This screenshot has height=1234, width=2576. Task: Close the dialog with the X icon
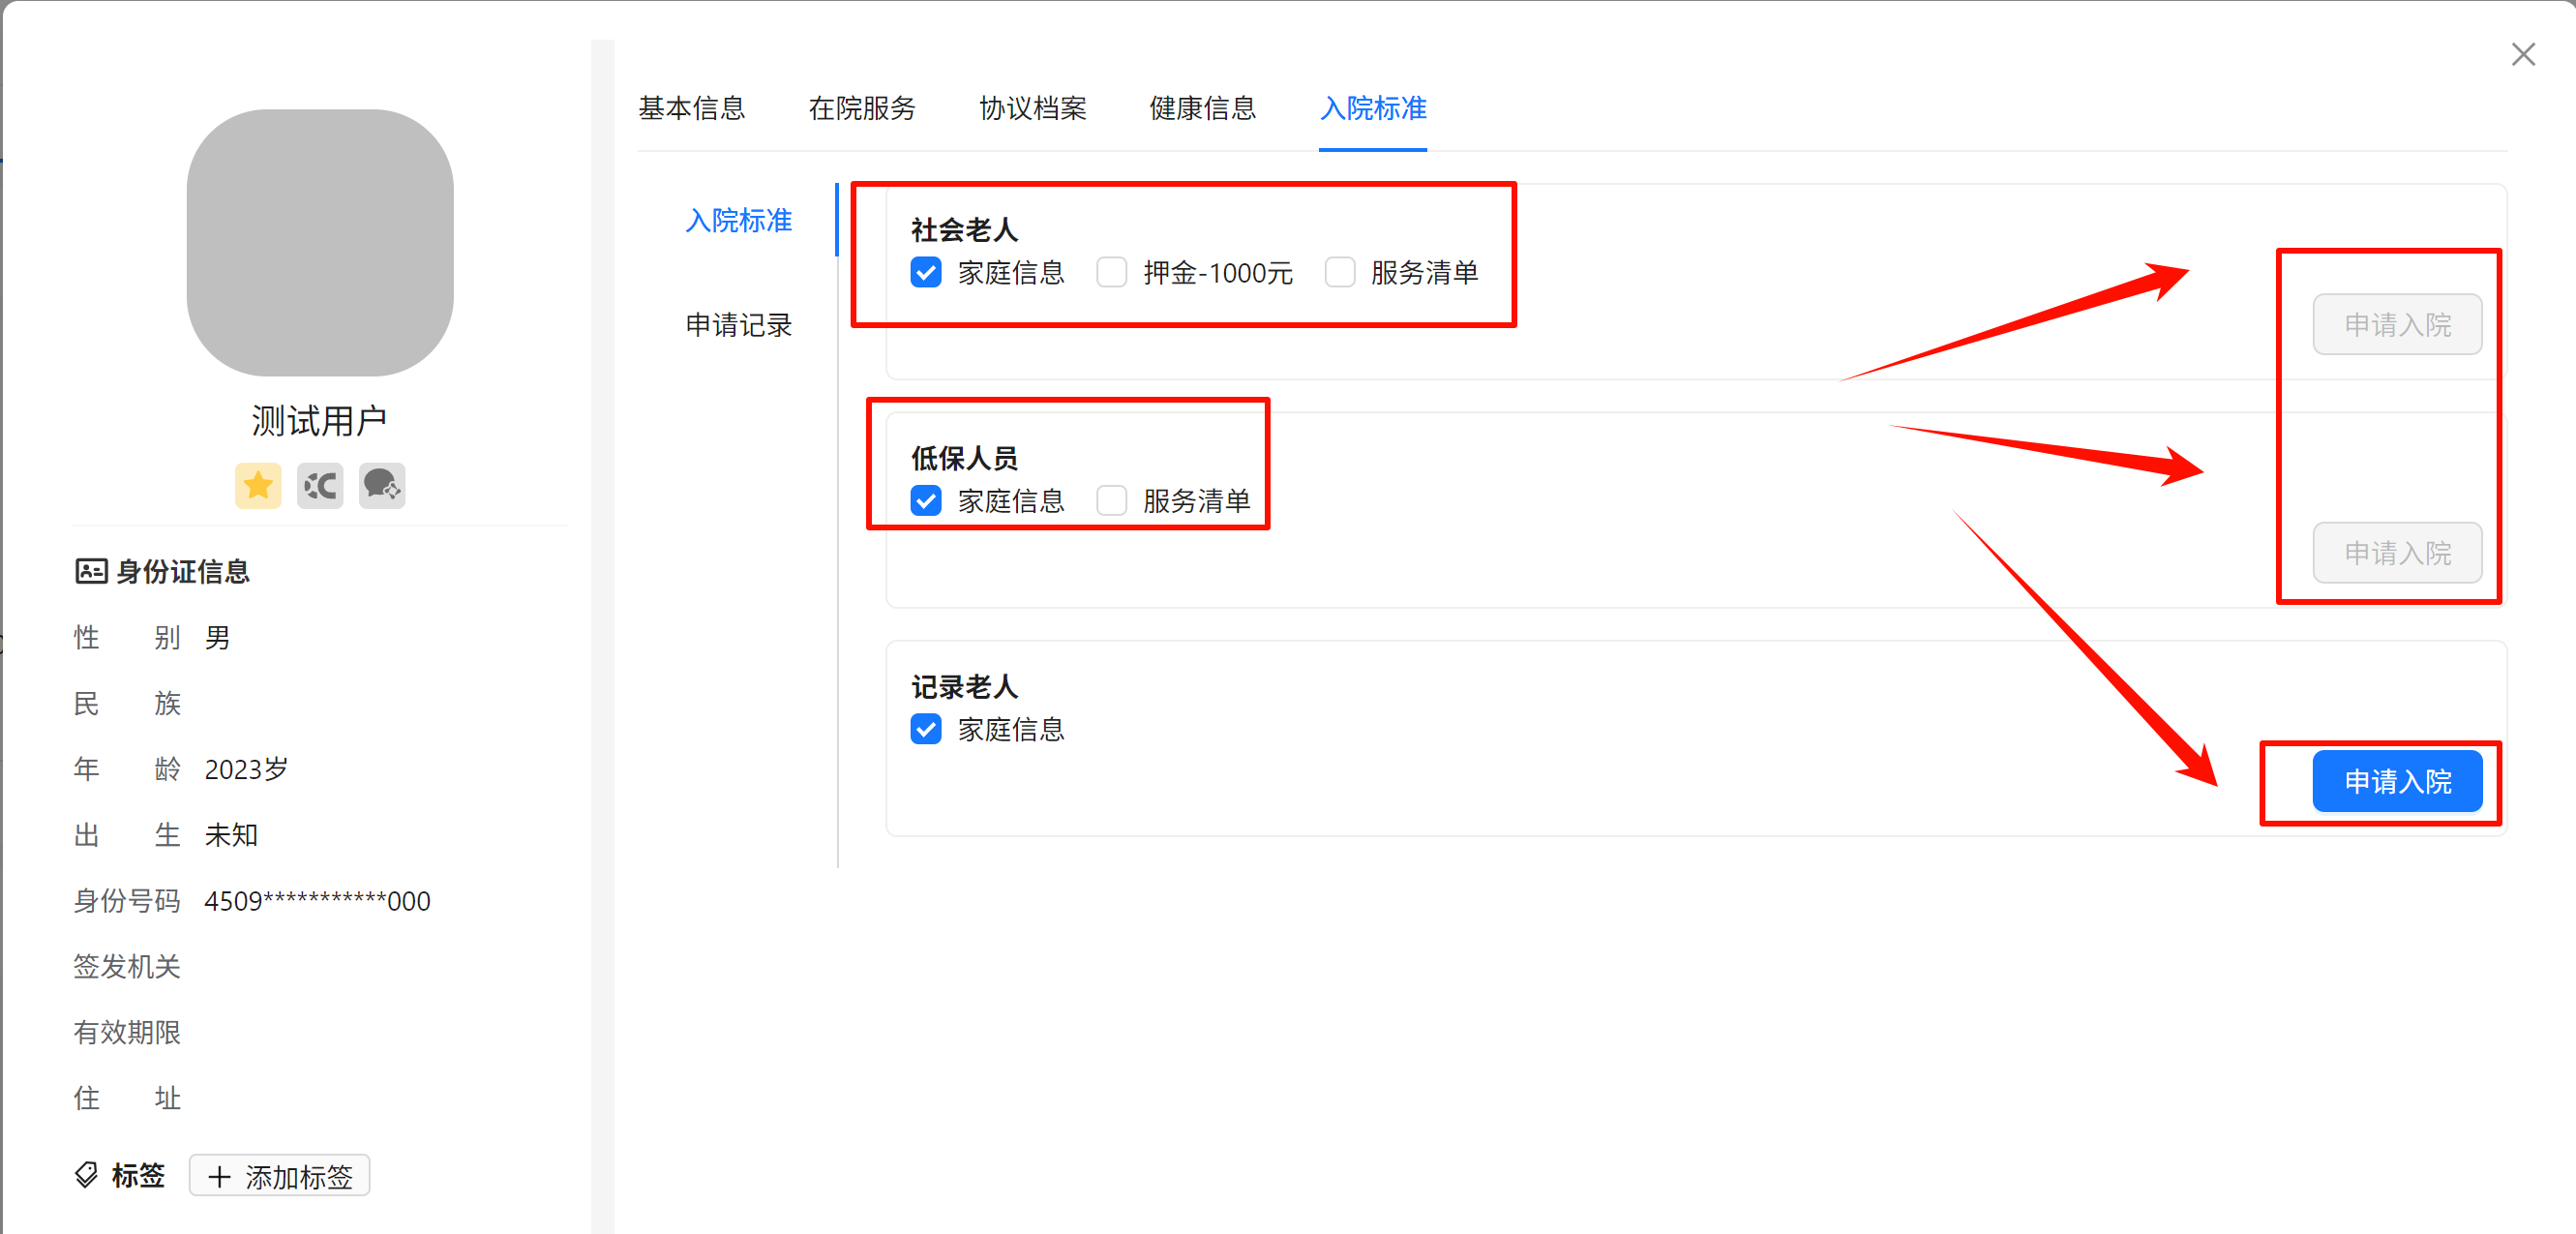click(2522, 55)
